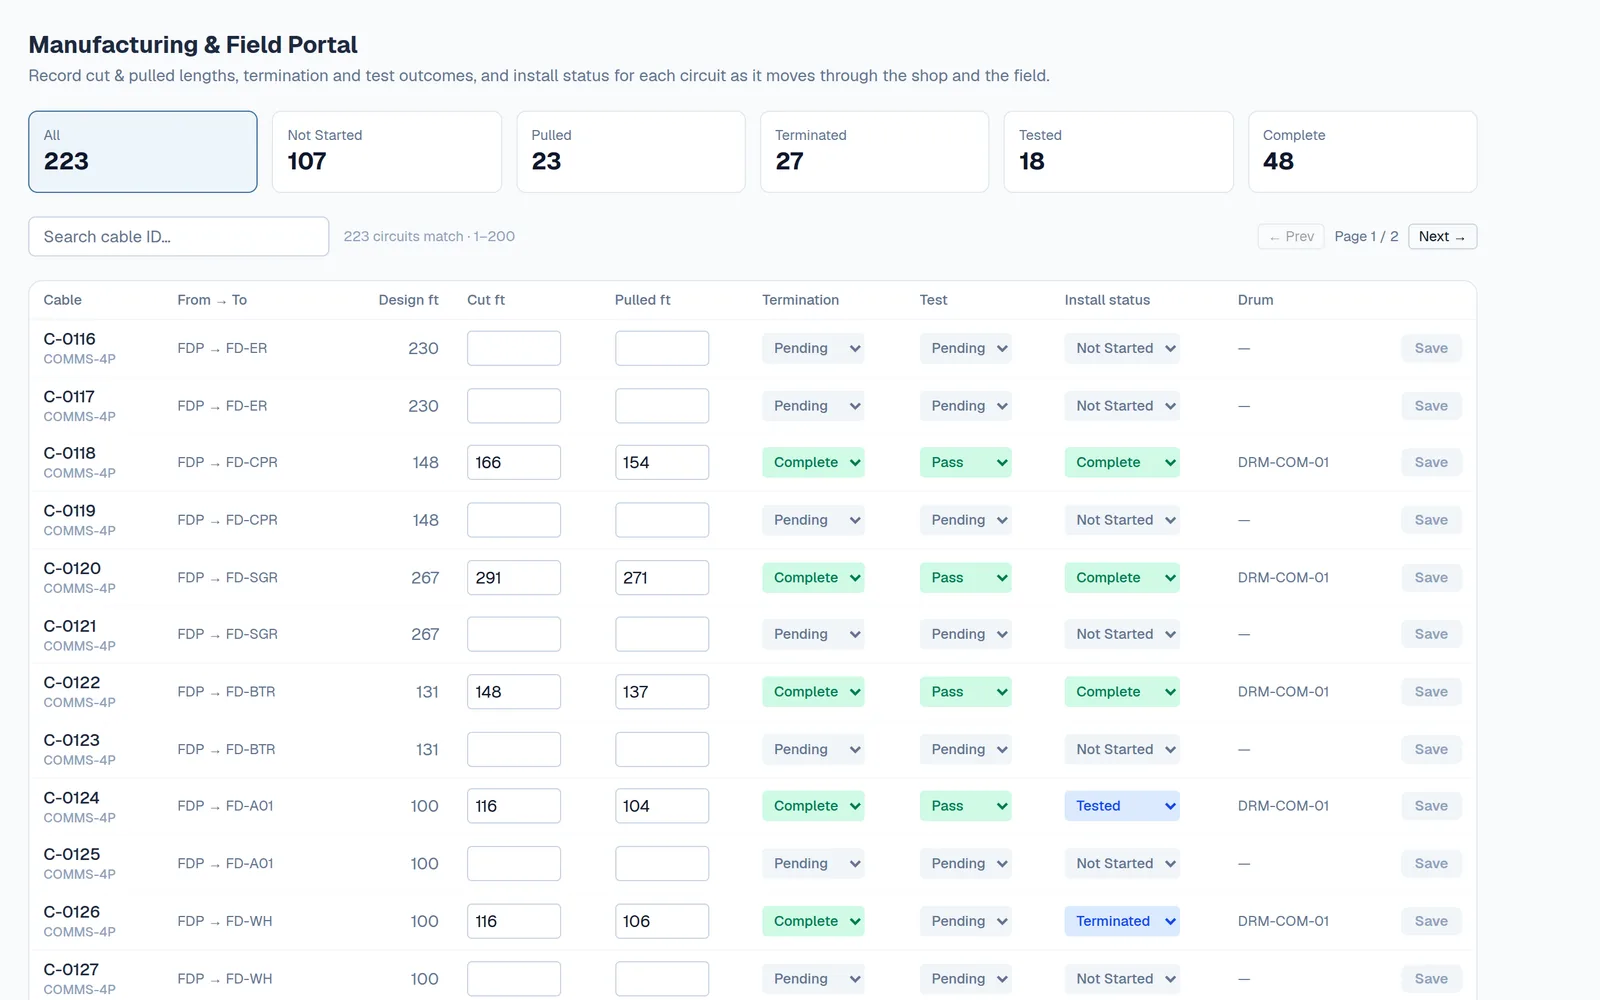1600x1000 pixels.
Task: Click the 223 circuits match text
Action: pyautogui.click(x=429, y=236)
